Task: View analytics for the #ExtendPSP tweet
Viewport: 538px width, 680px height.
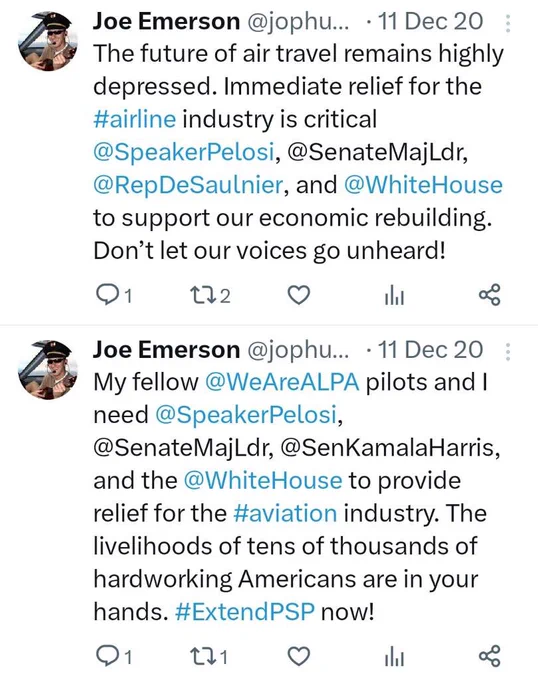Action: click(395, 657)
